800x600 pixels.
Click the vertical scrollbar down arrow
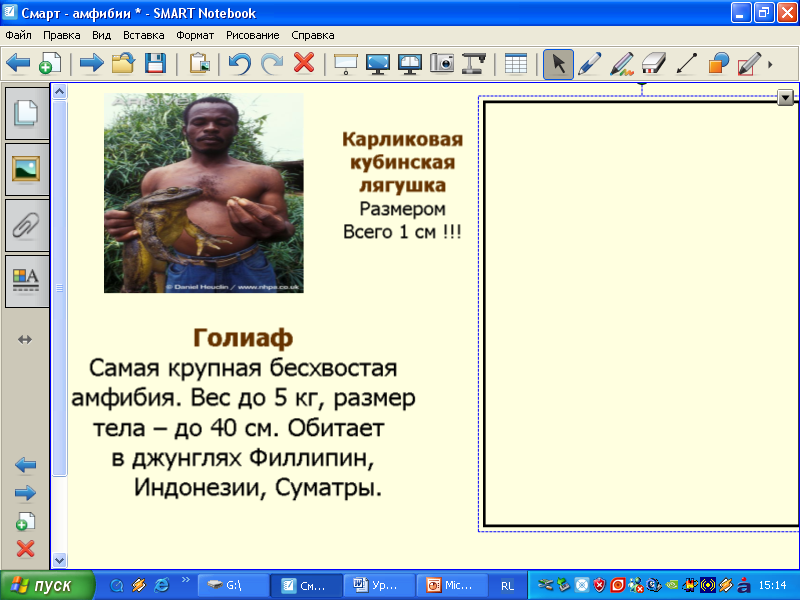click(60, 560)
